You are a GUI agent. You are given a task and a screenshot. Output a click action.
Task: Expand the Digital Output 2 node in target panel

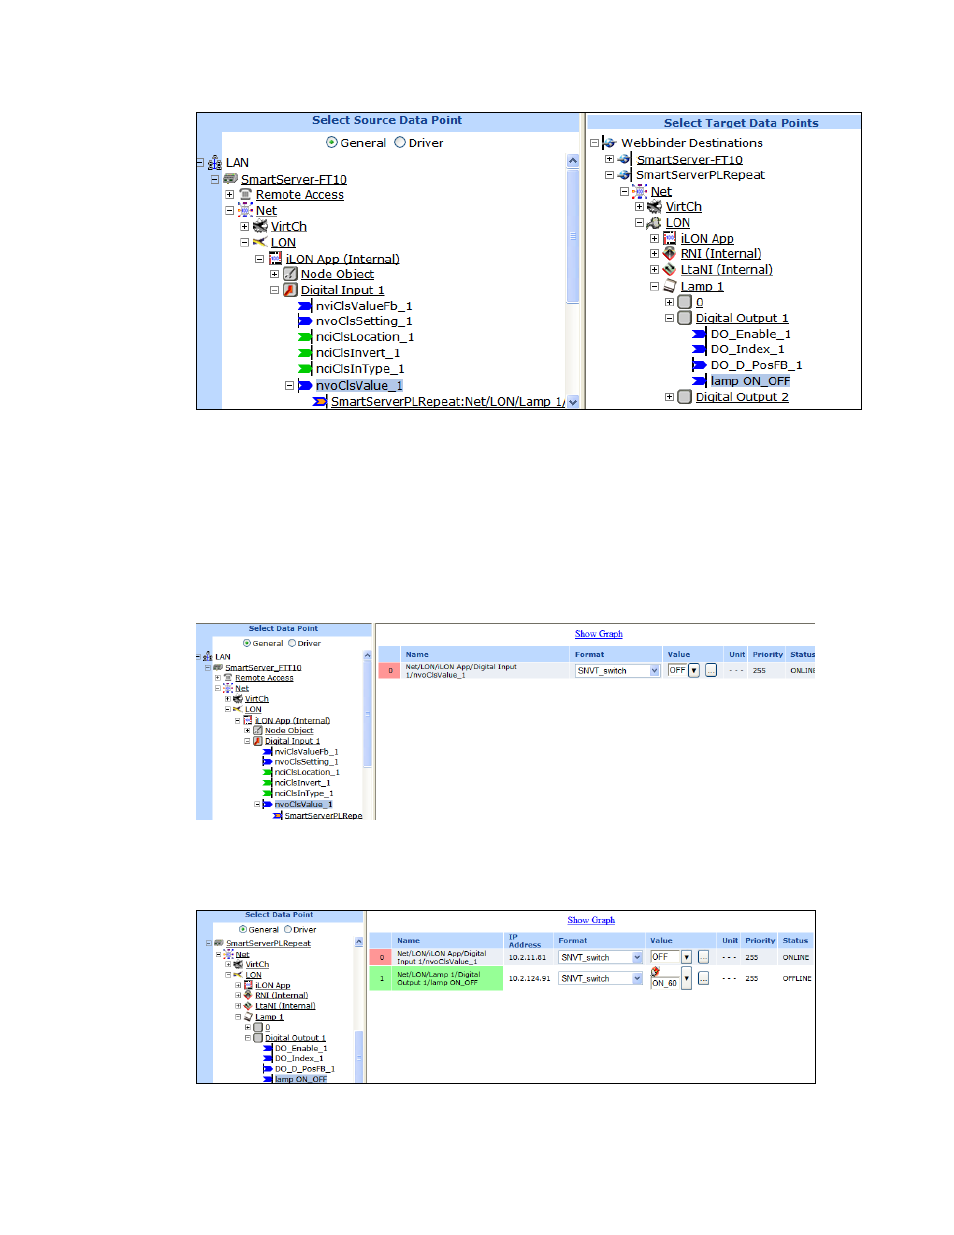coord(669,397)
